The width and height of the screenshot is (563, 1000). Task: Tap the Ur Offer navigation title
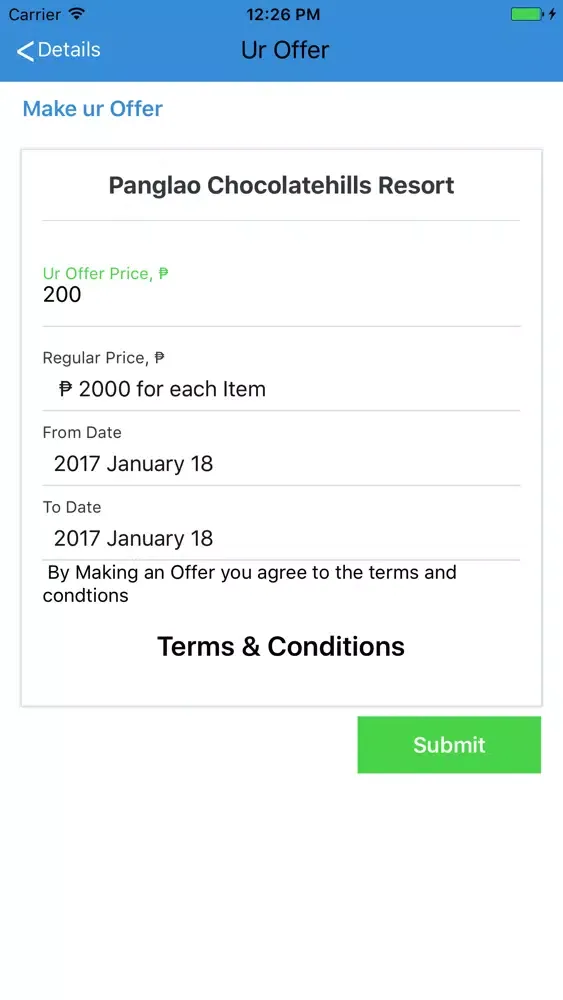(x=285, y=50)
